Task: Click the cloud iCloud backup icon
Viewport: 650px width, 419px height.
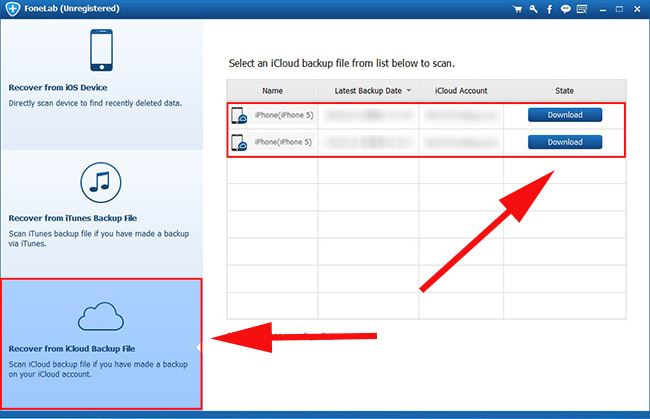Action: [101, 316]
